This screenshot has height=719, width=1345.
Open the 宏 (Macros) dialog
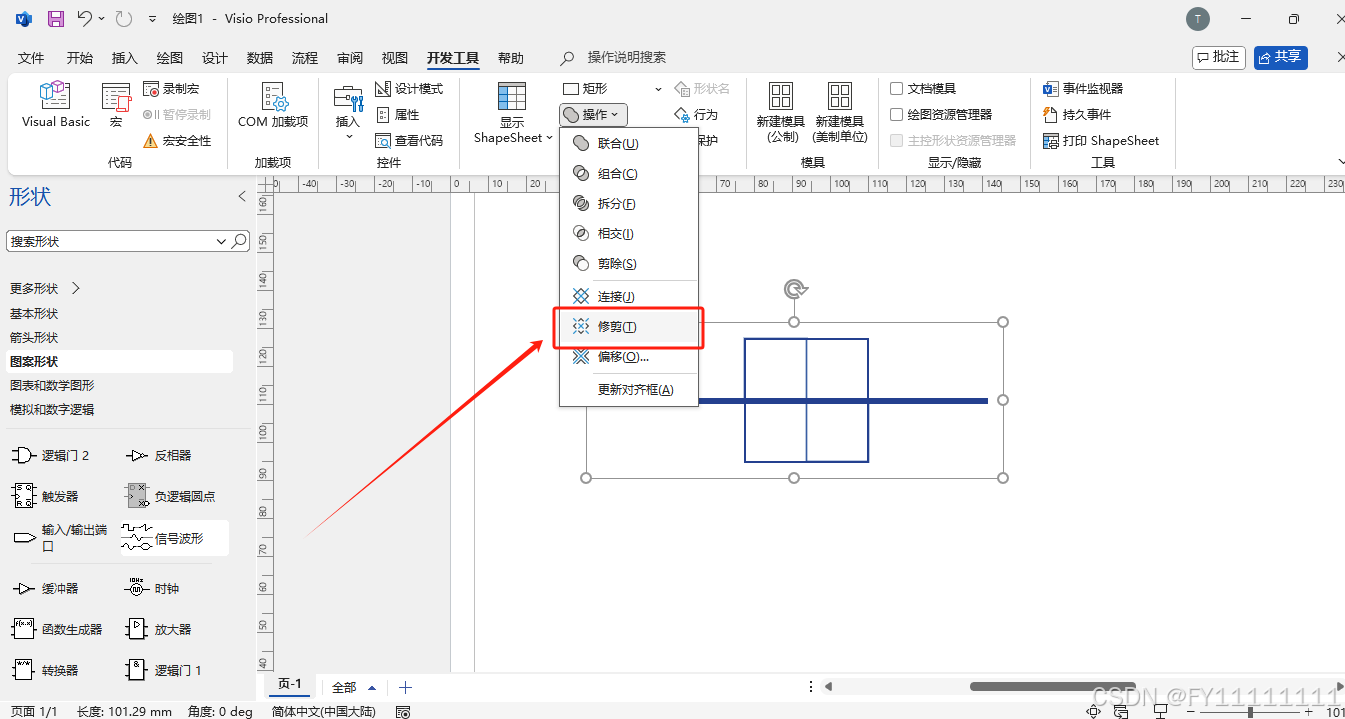pos(116,105)
